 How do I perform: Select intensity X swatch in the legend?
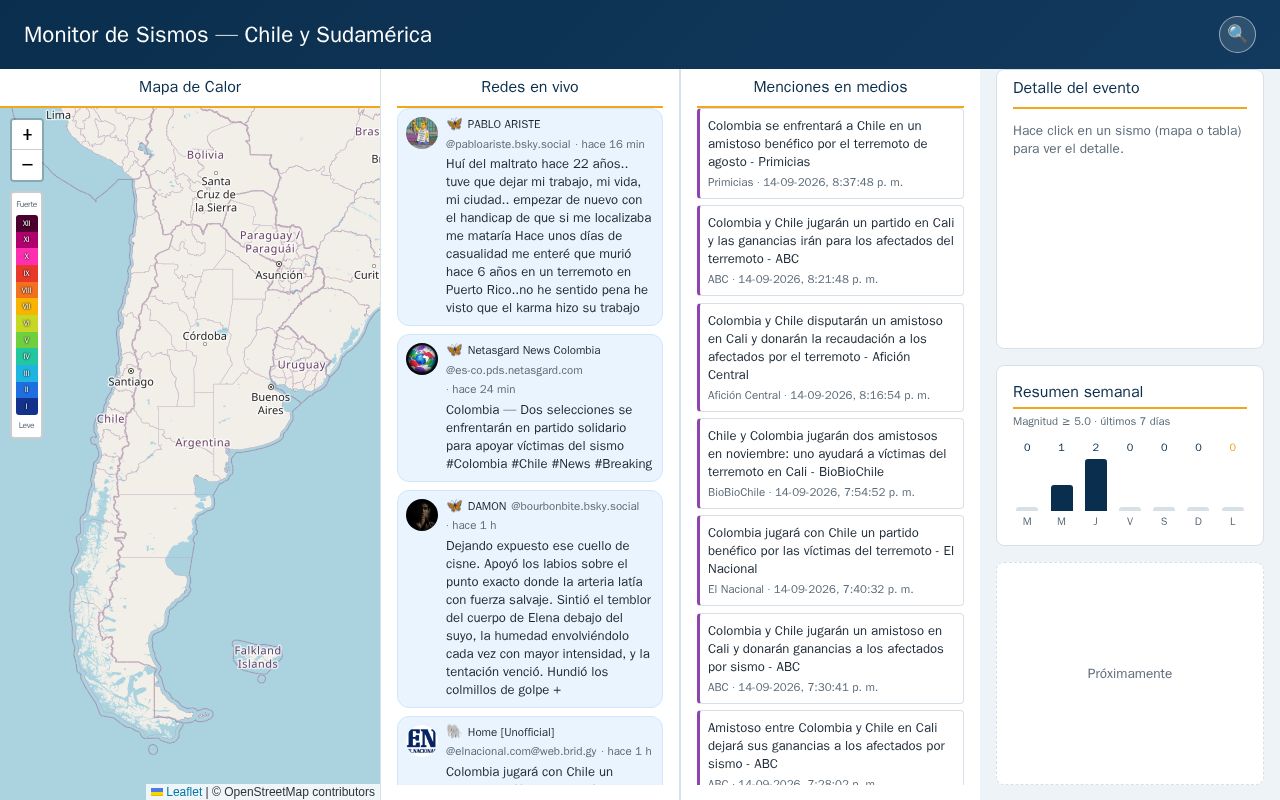[27, 257]
